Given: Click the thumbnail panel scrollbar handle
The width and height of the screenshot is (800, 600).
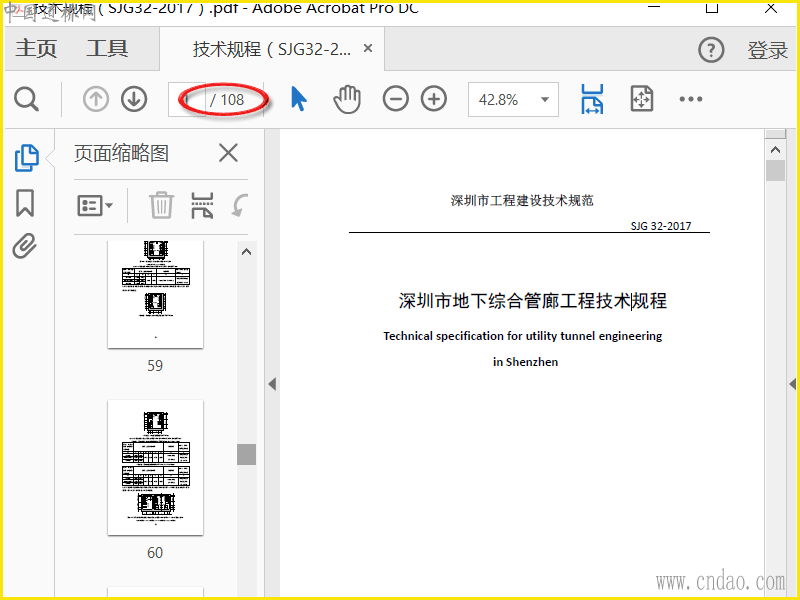Looking at the screenshot, I should (x=246, y=454).
